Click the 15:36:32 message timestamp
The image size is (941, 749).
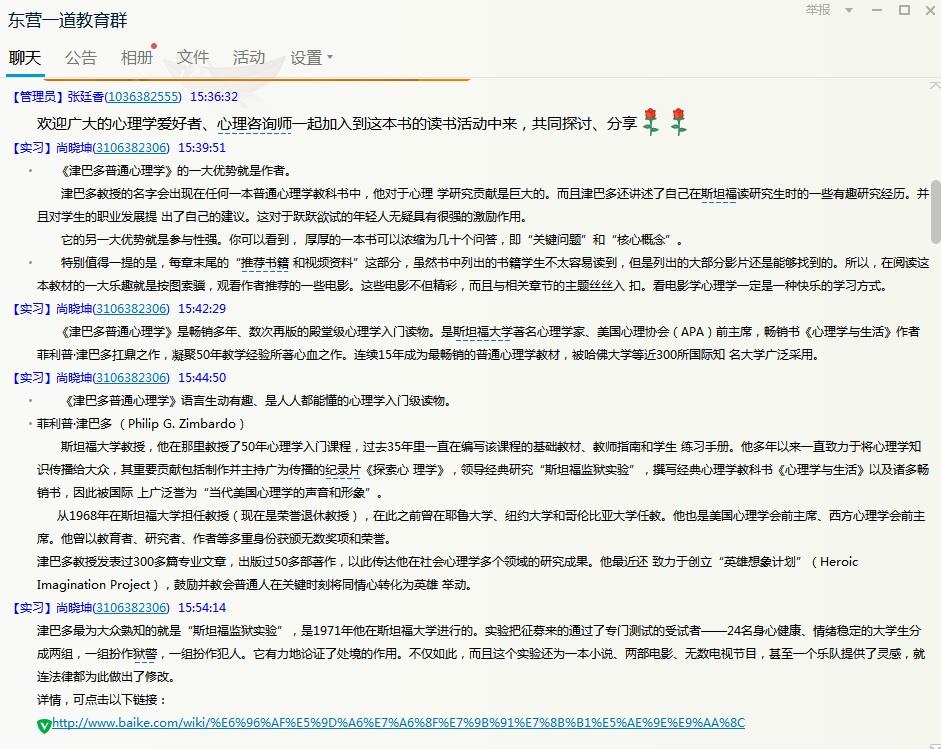214,97
